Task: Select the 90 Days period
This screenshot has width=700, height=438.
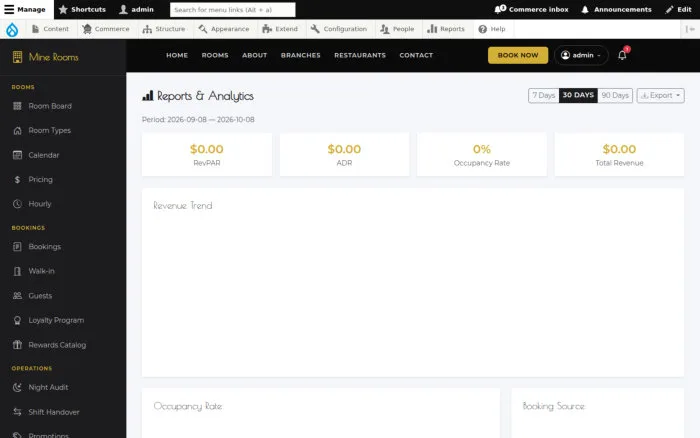Action: pos(615,96)
